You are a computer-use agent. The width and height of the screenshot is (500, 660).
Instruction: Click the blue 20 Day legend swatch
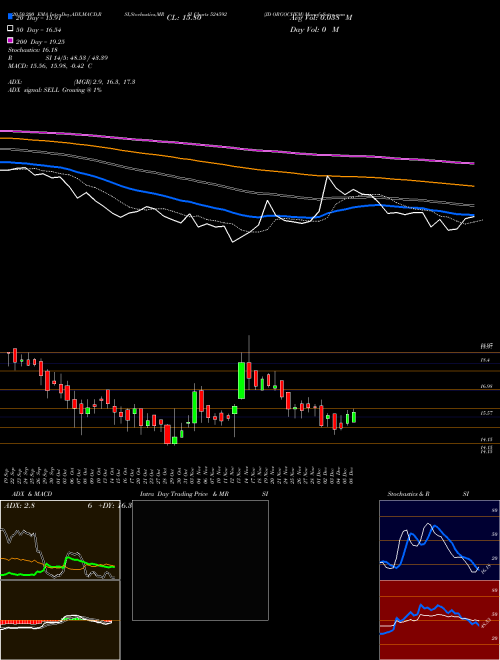(10, 17)
